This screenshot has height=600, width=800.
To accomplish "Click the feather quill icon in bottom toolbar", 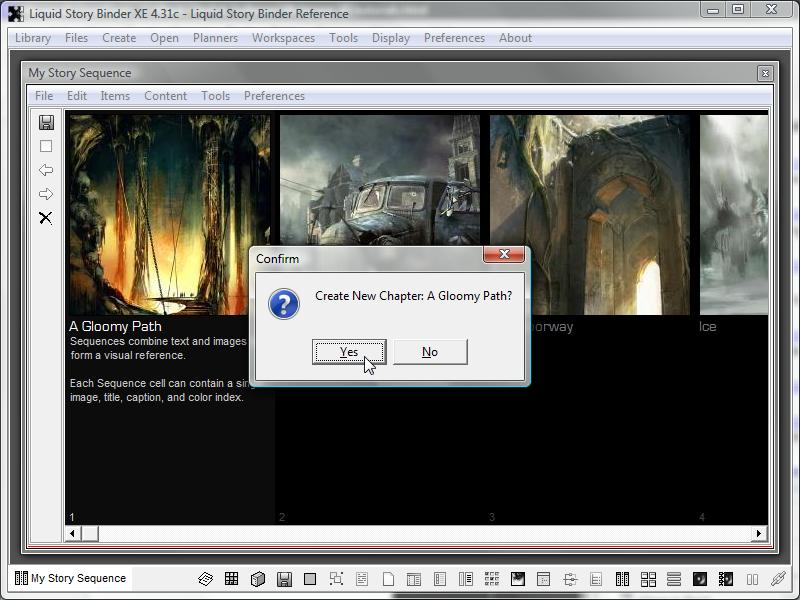I will [x=778, y=579].
